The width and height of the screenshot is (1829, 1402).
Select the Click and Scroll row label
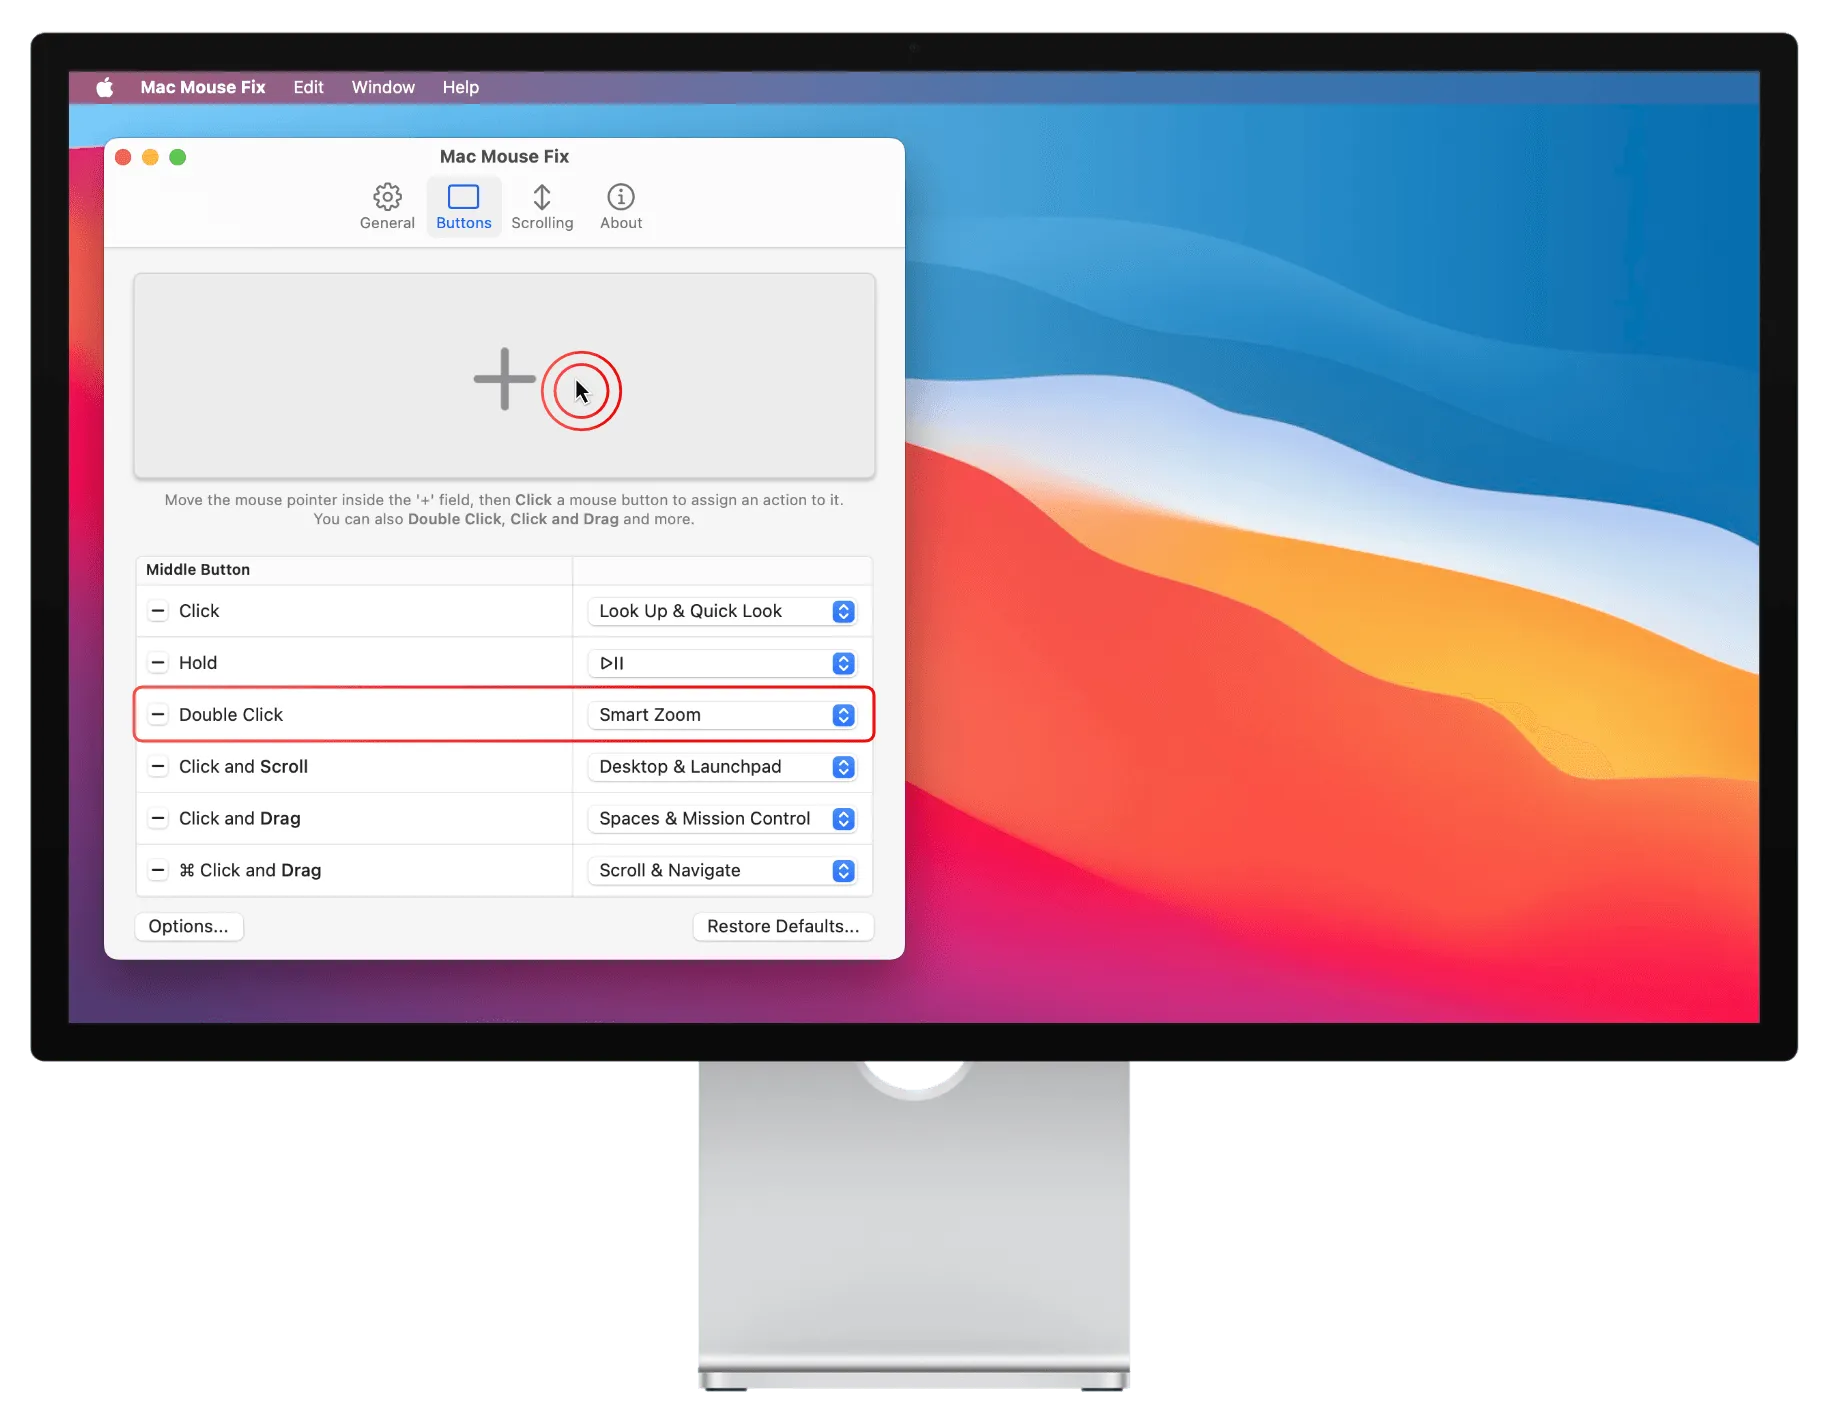click(x=243, y=767)
